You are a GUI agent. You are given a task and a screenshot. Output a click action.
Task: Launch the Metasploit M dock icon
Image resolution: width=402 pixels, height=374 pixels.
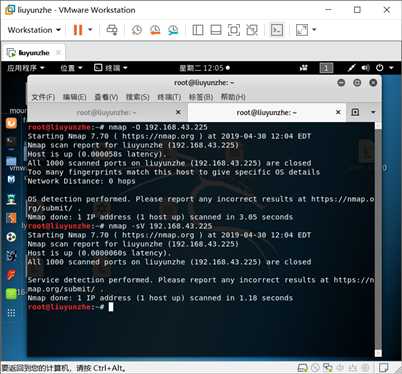[11, 179]
